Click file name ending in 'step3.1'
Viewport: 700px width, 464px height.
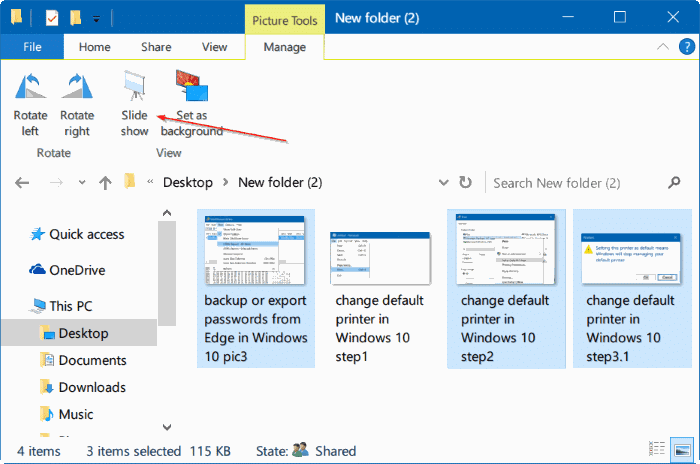[630, 328]
